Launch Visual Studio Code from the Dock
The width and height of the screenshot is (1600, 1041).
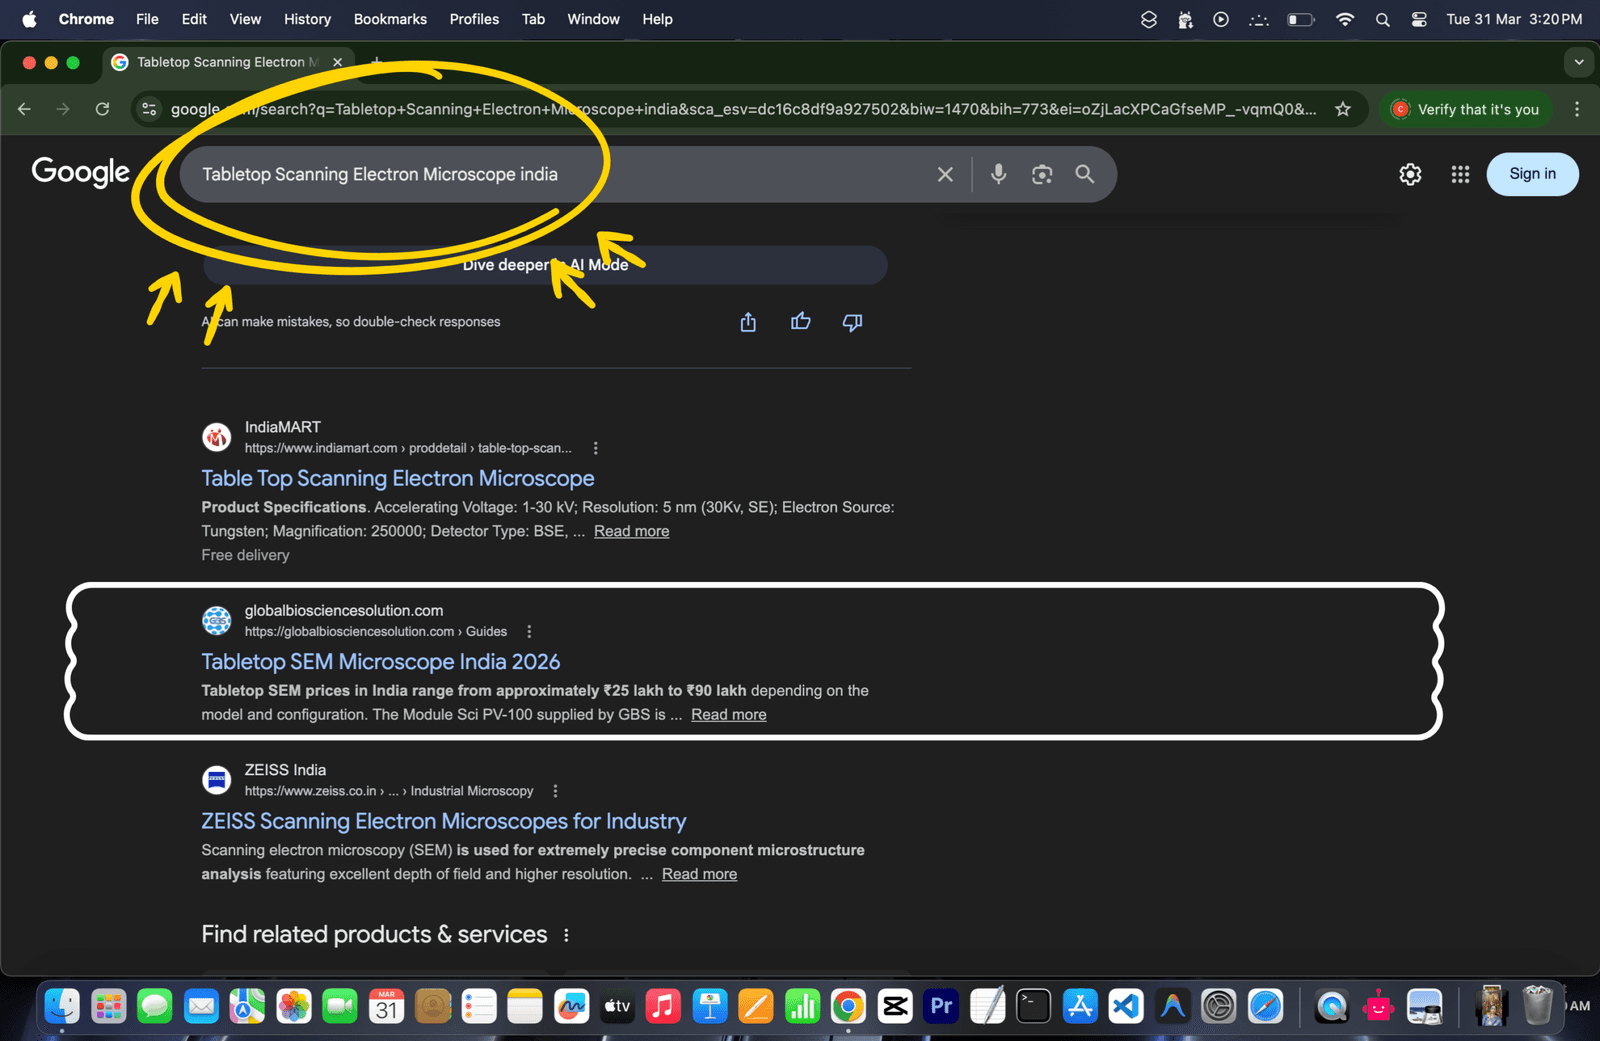click(1126, 1006)
